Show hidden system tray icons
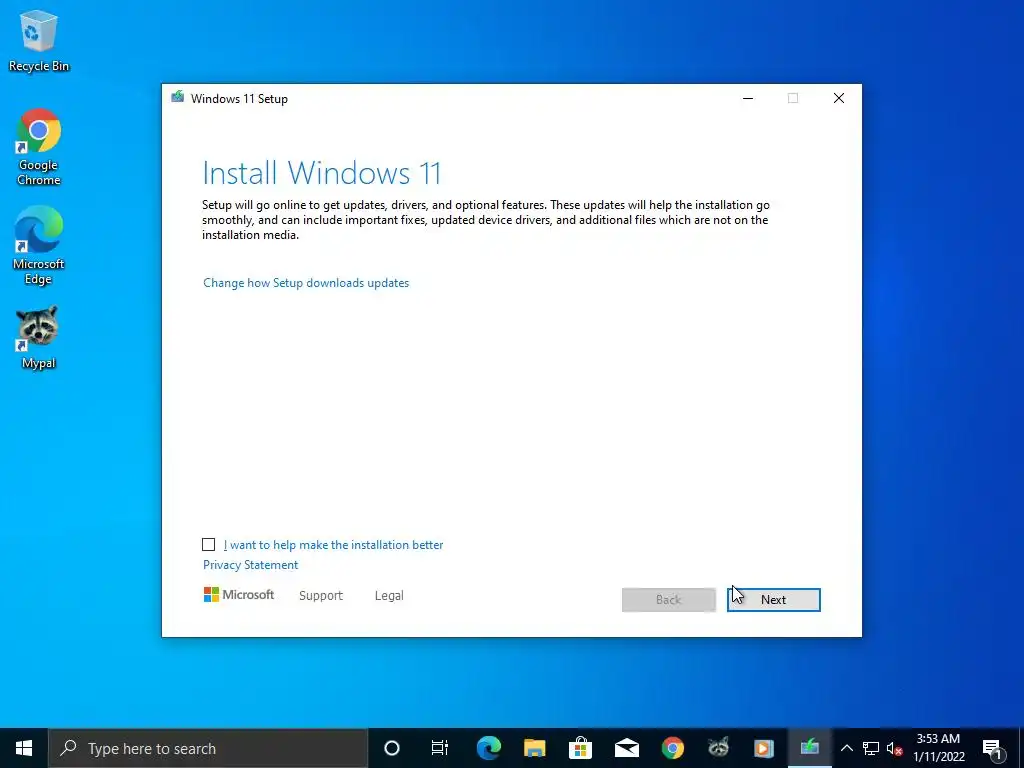Viewport: 1024px width, 768px height. pos(846,748)
